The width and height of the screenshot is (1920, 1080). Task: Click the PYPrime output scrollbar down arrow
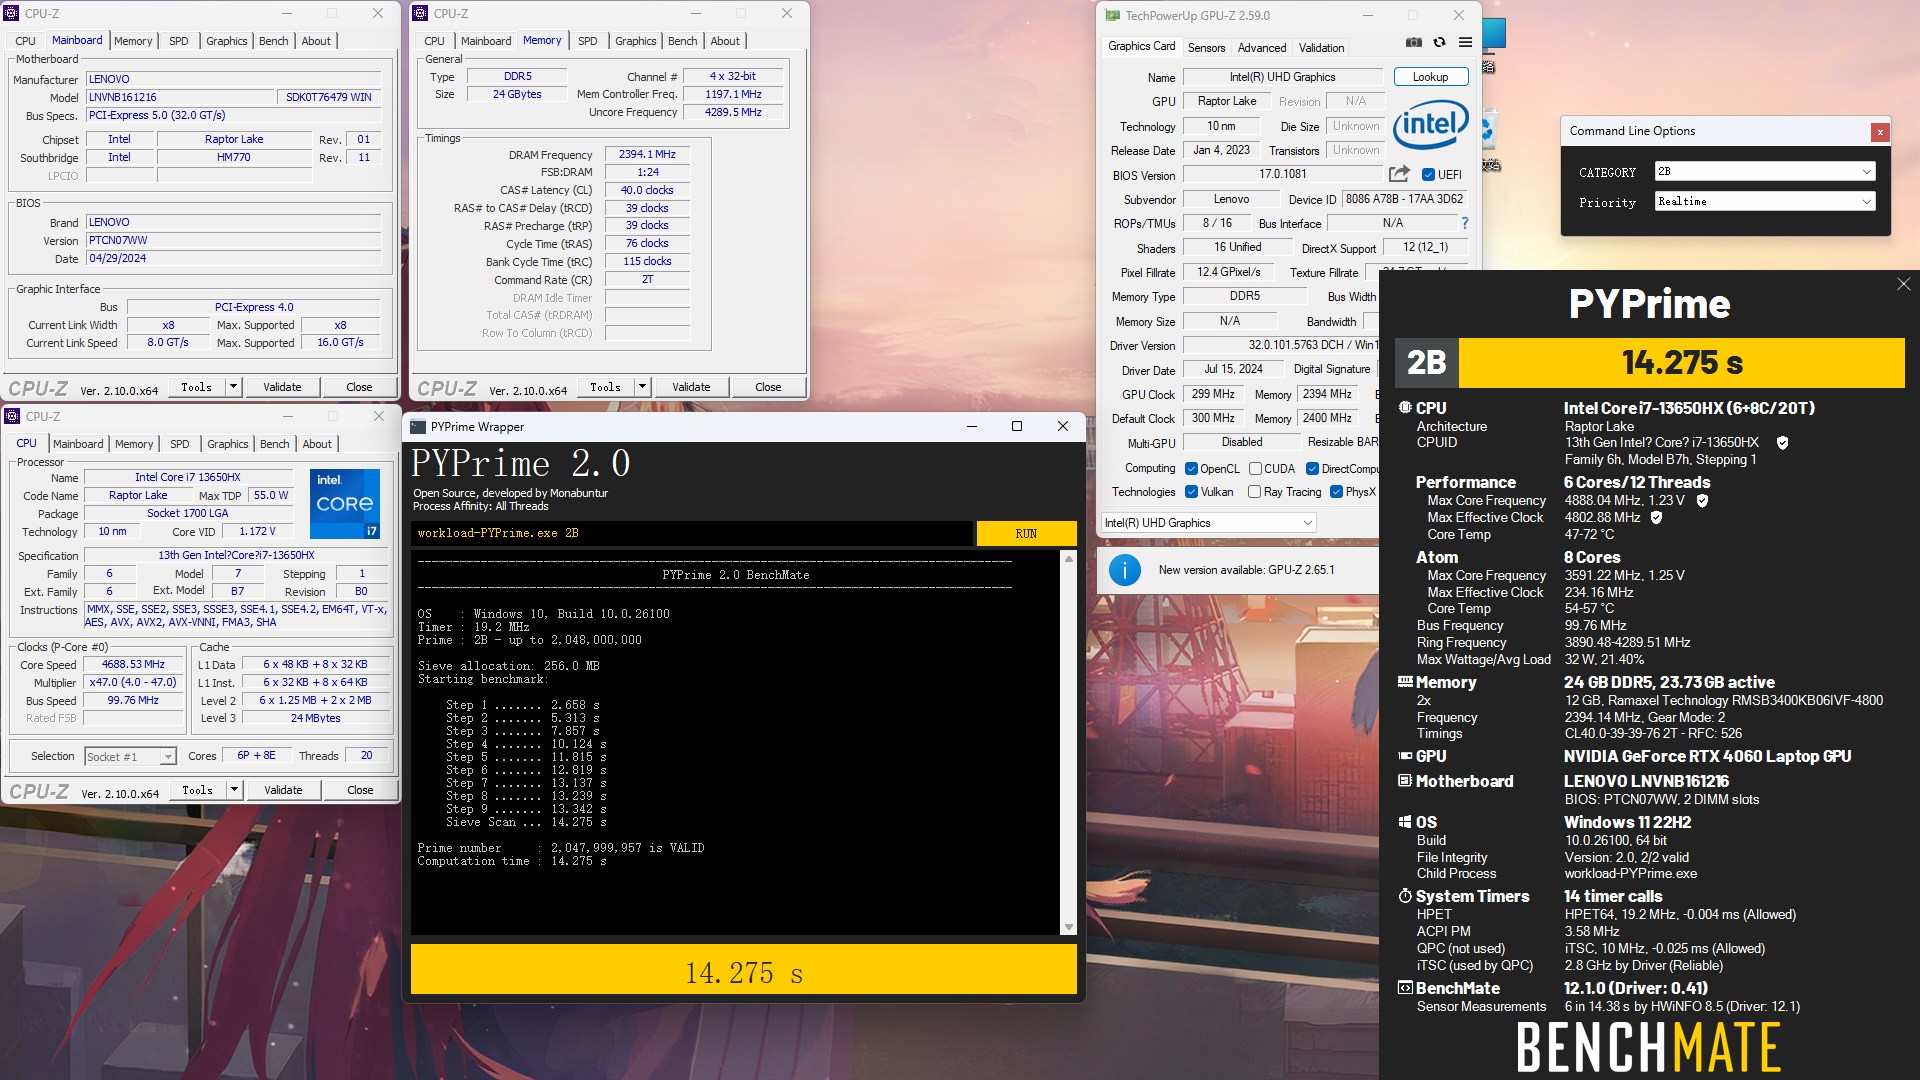coord(1068,927)
